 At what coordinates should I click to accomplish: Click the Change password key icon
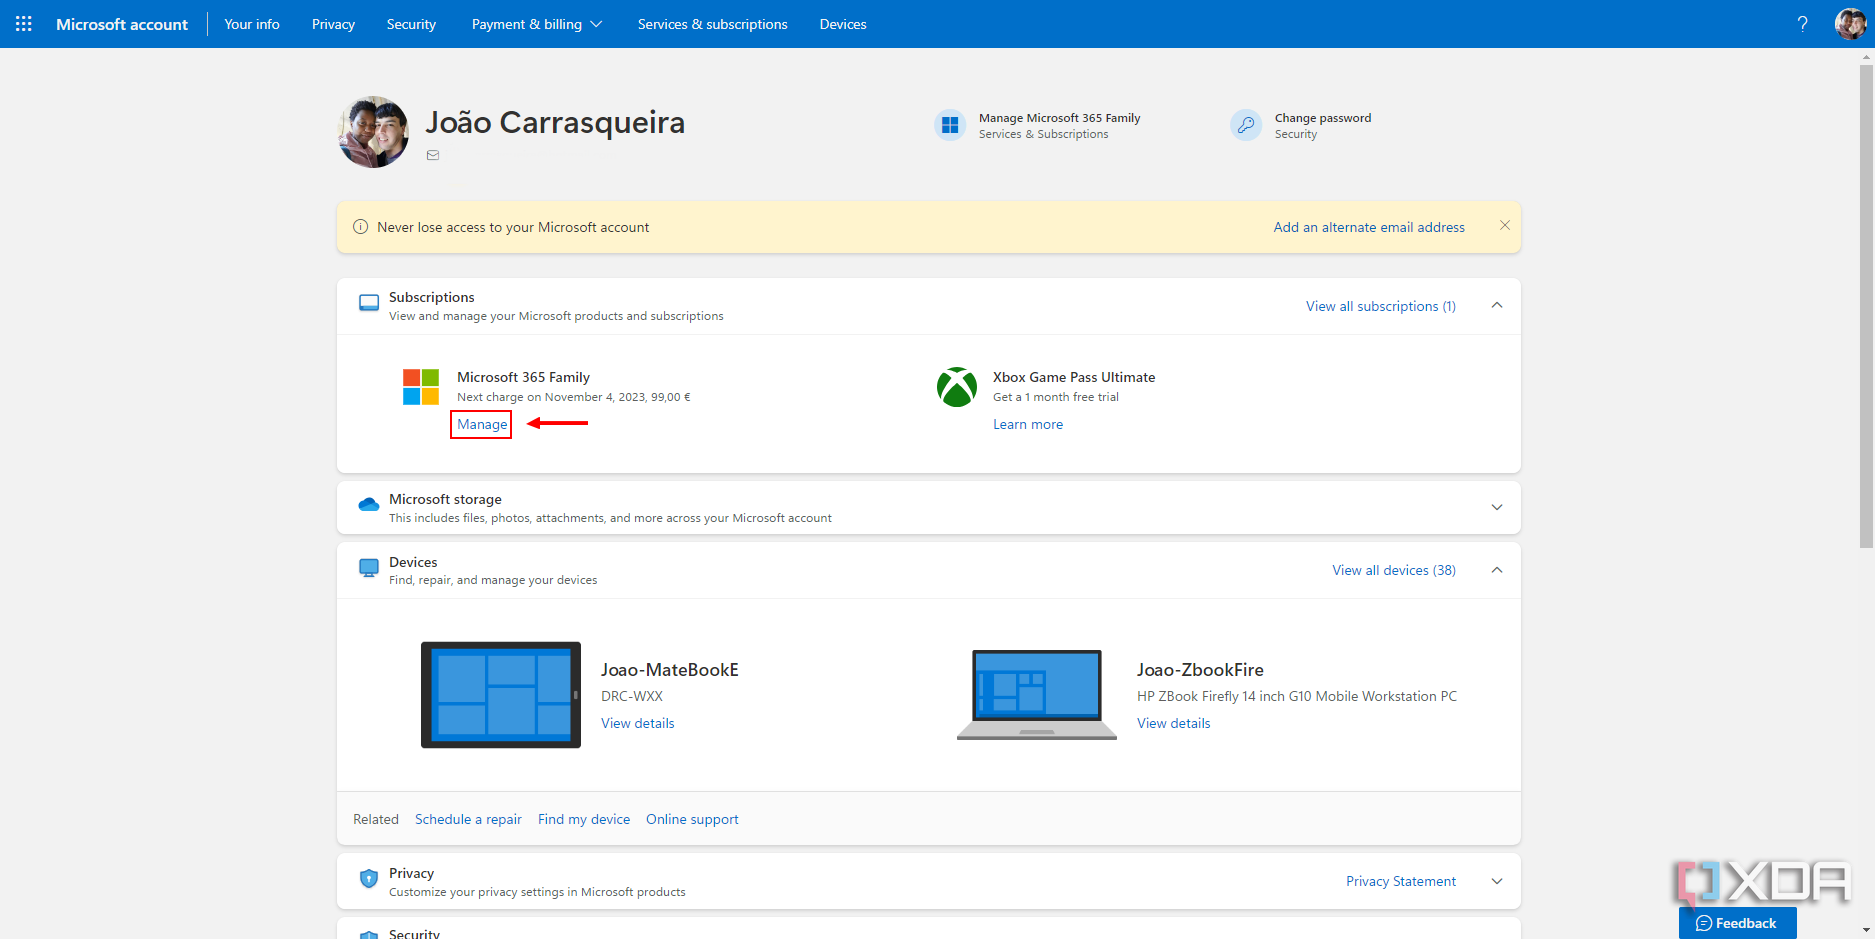pyautogui.click(x=1246, y=125)
